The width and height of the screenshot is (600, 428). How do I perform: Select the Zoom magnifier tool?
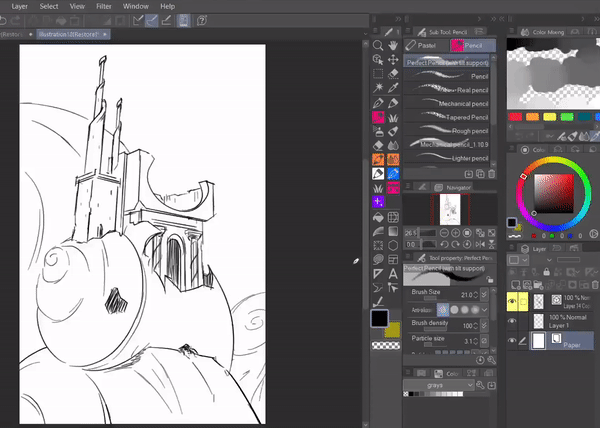point(379,45)
